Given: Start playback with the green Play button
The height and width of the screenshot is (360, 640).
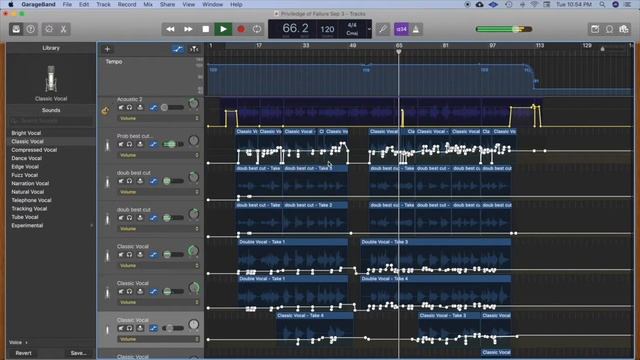Looking at the screenshot, I should click(223, 29).
